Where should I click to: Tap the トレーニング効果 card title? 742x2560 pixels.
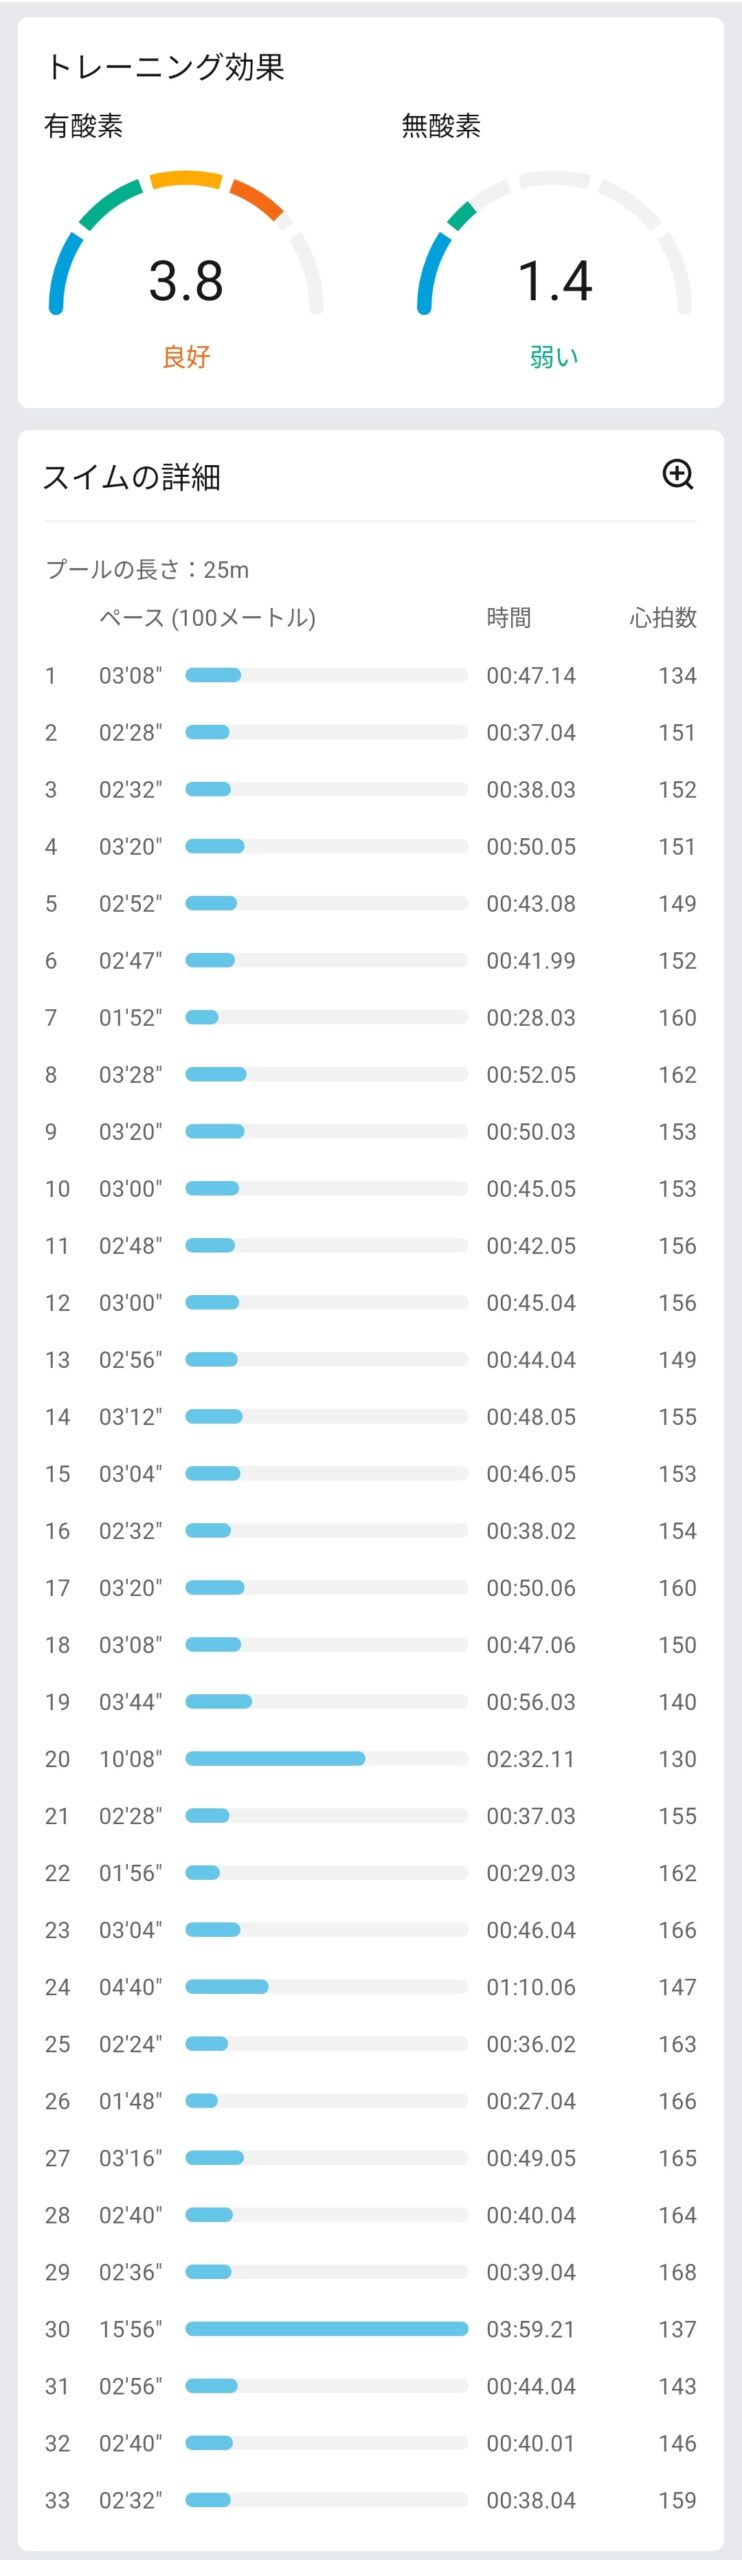pos(165,67)
